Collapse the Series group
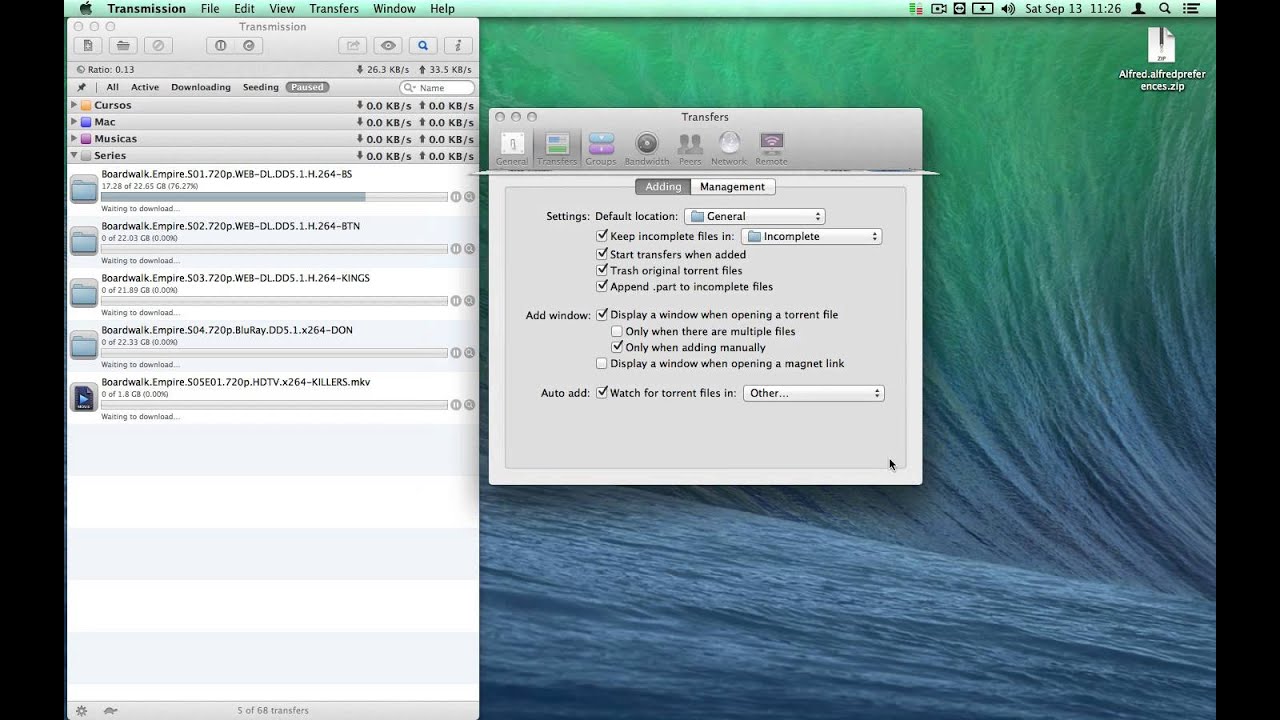 coord(74,156)
